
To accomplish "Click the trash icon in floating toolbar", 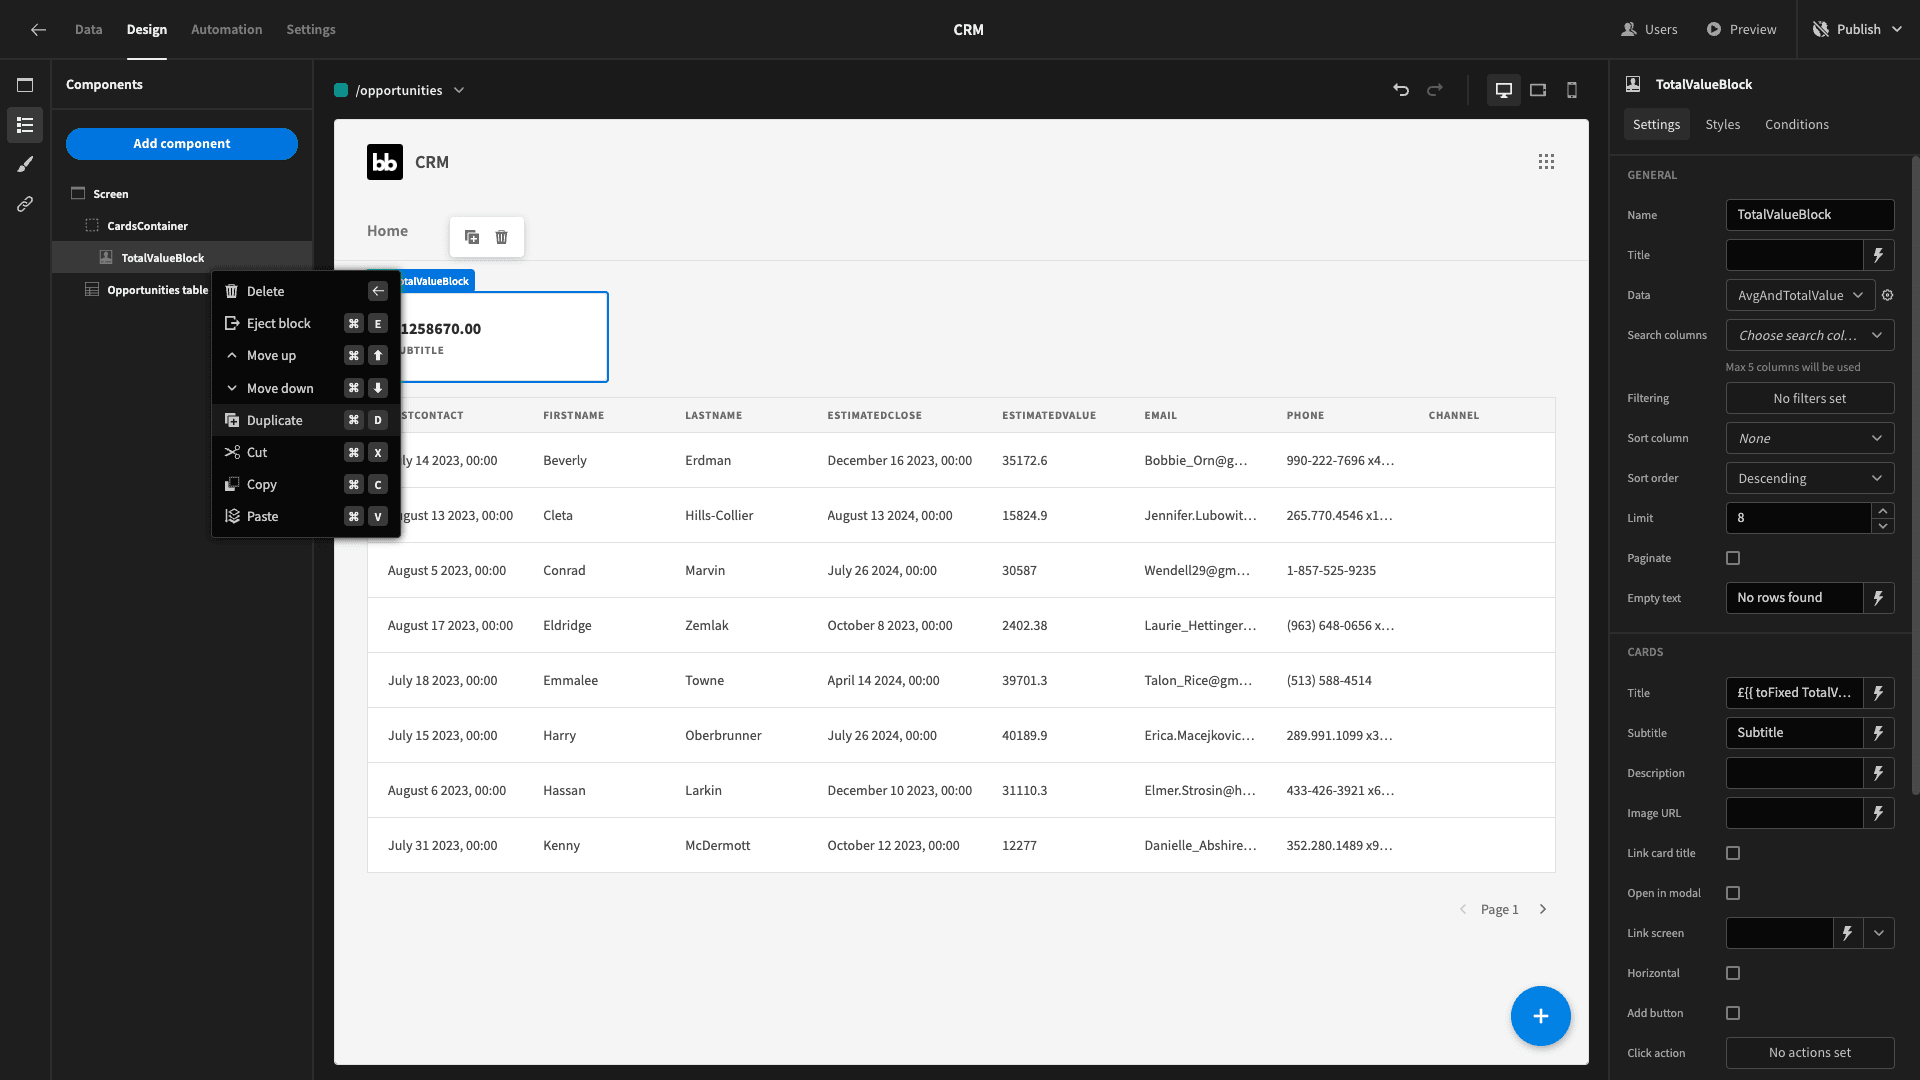I will (502, 237).
